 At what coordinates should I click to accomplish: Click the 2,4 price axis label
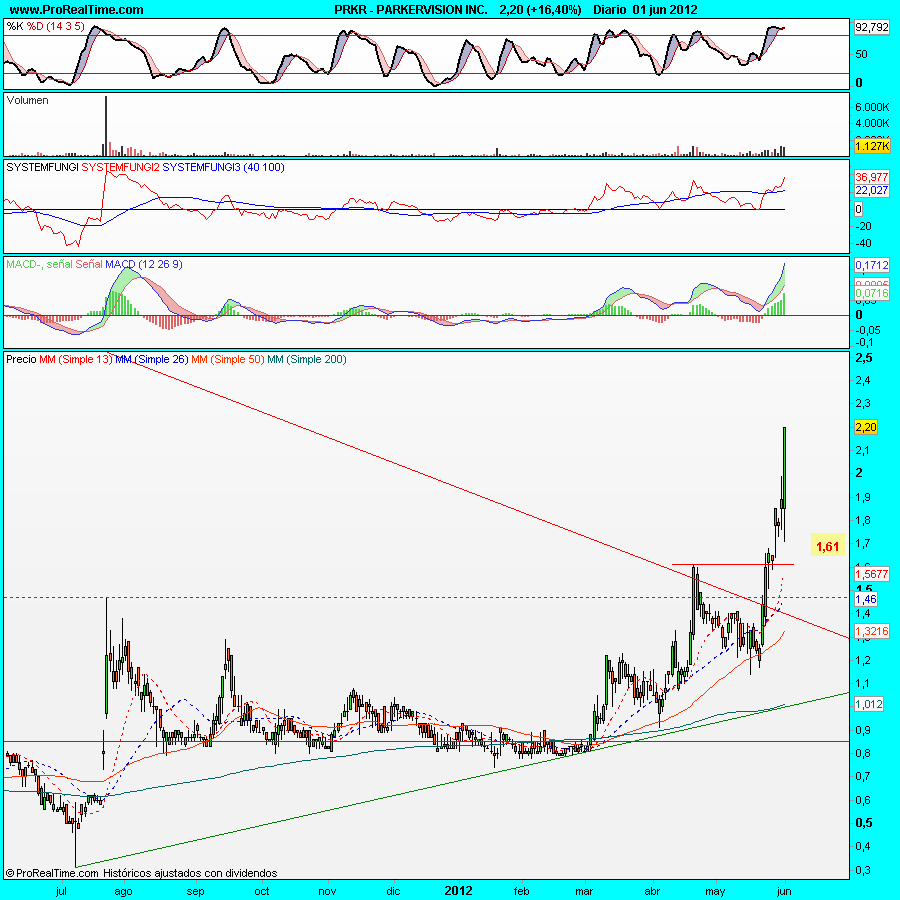863,381
